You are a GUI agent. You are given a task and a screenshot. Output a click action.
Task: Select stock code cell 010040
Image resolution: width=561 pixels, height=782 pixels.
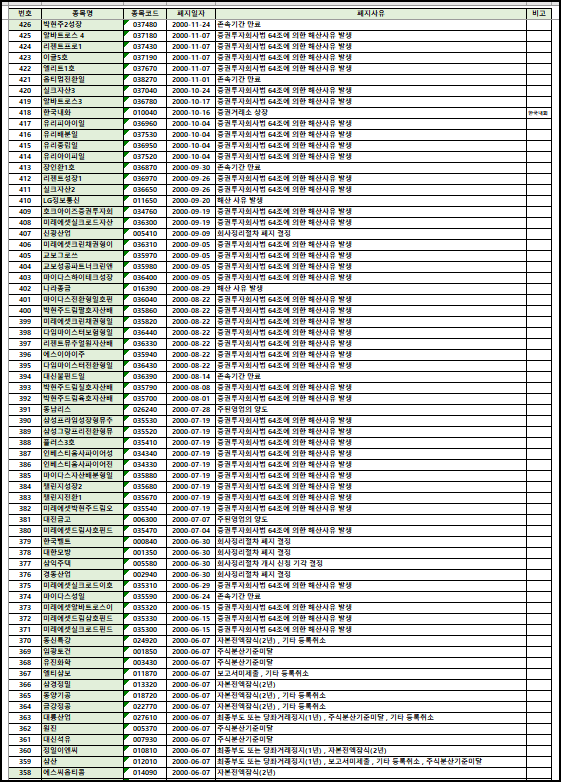(x=145, y=113)
